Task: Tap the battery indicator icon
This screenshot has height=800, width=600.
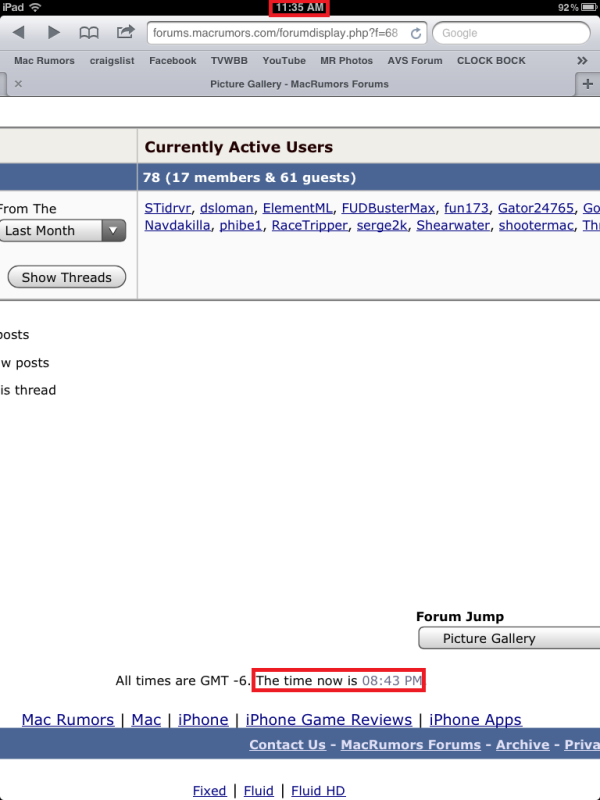Action: [588, 8]
